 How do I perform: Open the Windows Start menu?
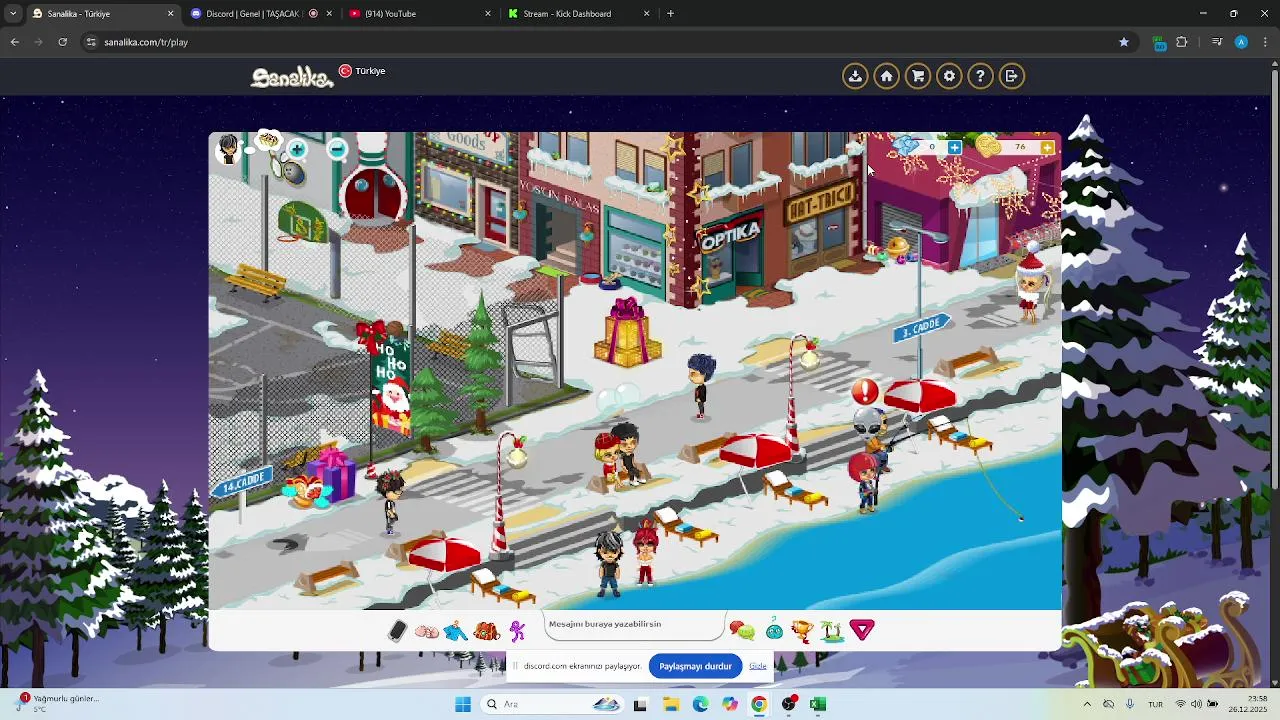pos(463,704)
